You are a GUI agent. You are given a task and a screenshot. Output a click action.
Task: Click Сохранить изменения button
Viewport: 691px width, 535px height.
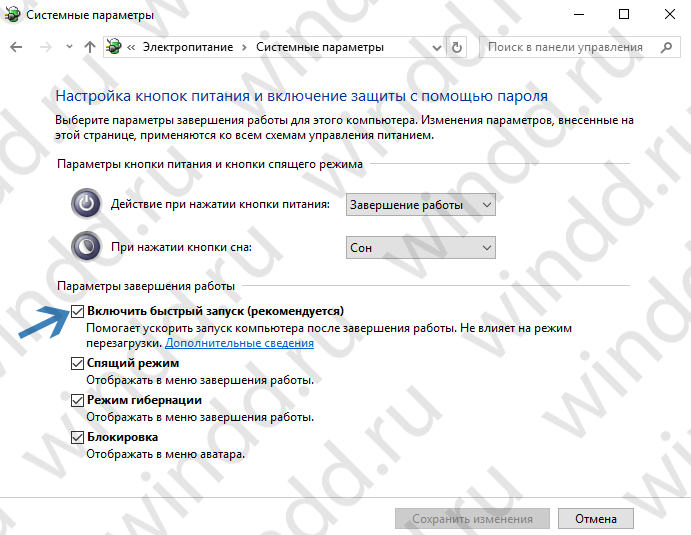point(472,519)
